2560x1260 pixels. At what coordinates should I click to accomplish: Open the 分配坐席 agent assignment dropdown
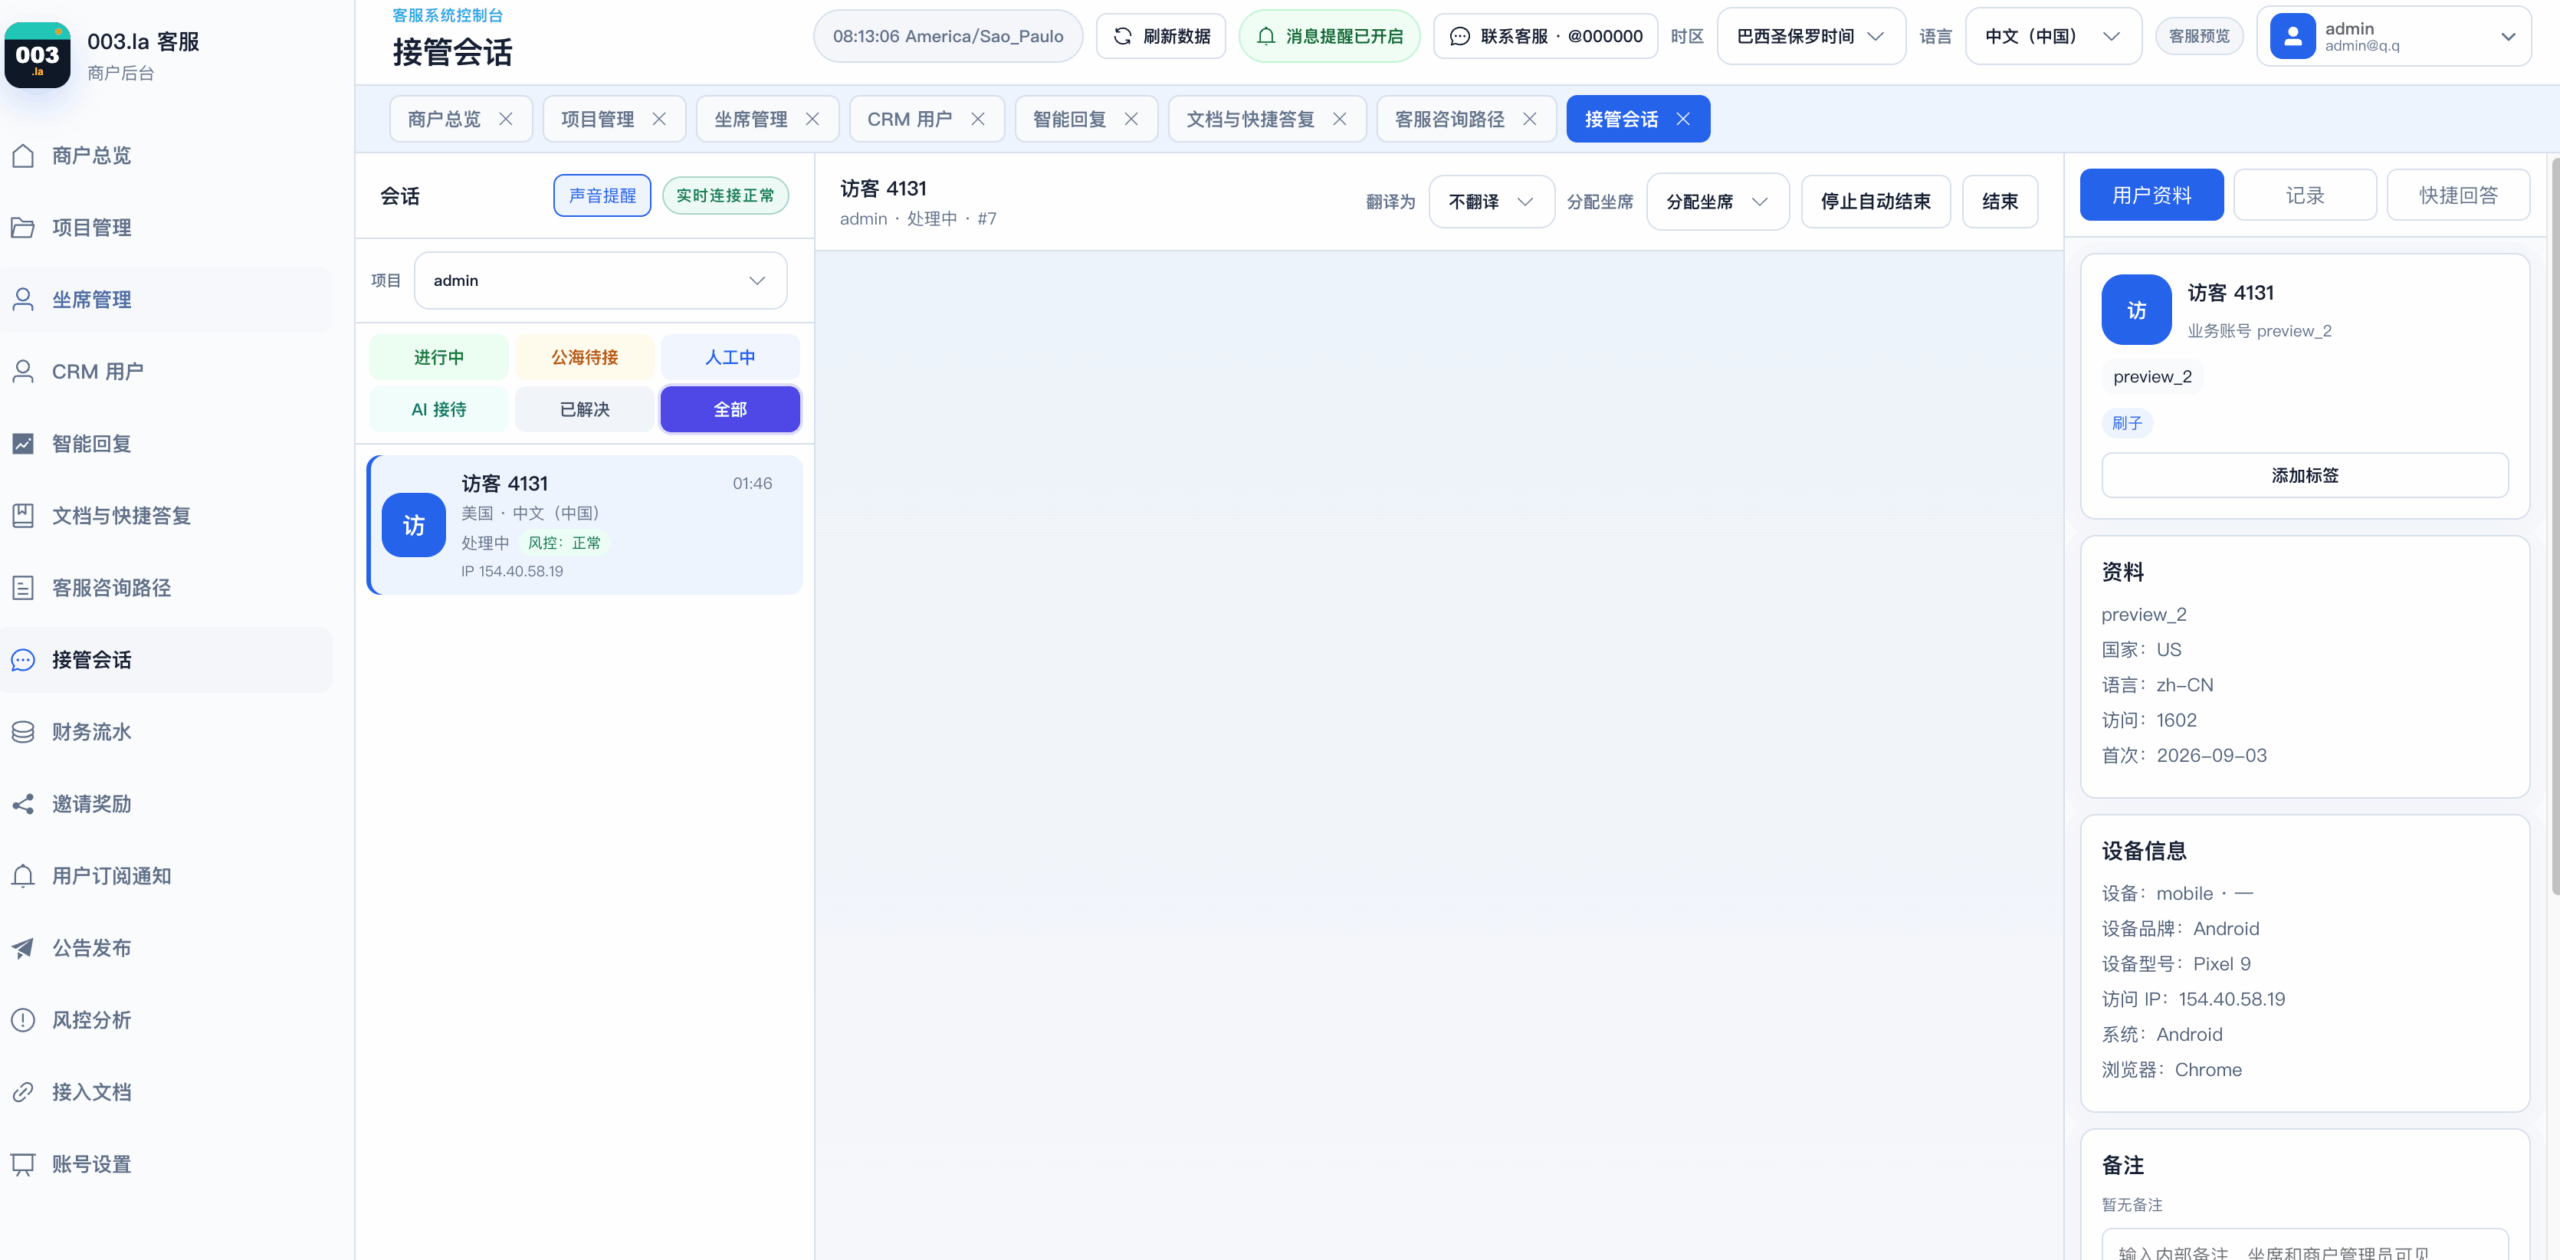pos(1717,202)
